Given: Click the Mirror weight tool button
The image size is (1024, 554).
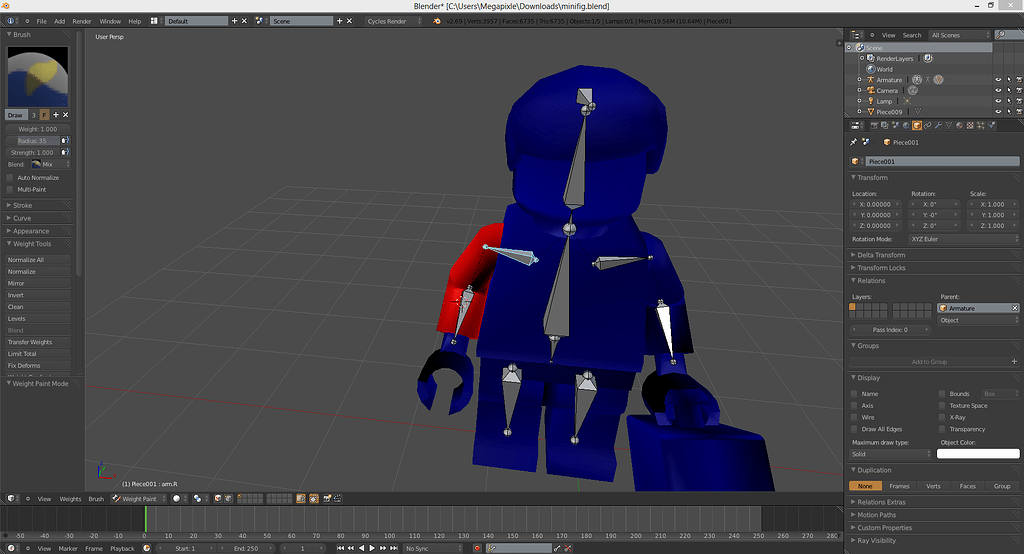Looking at the screenshot, I should coord(39,284).
